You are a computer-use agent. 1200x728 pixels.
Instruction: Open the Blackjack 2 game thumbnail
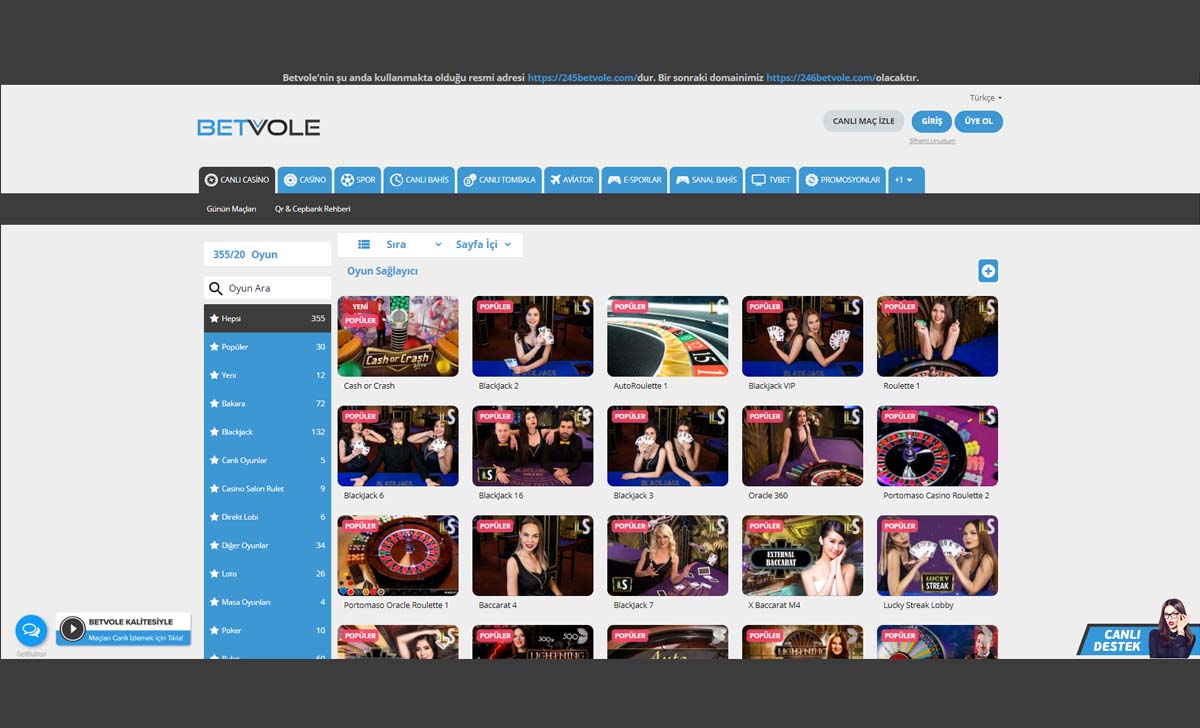[533, 336]
